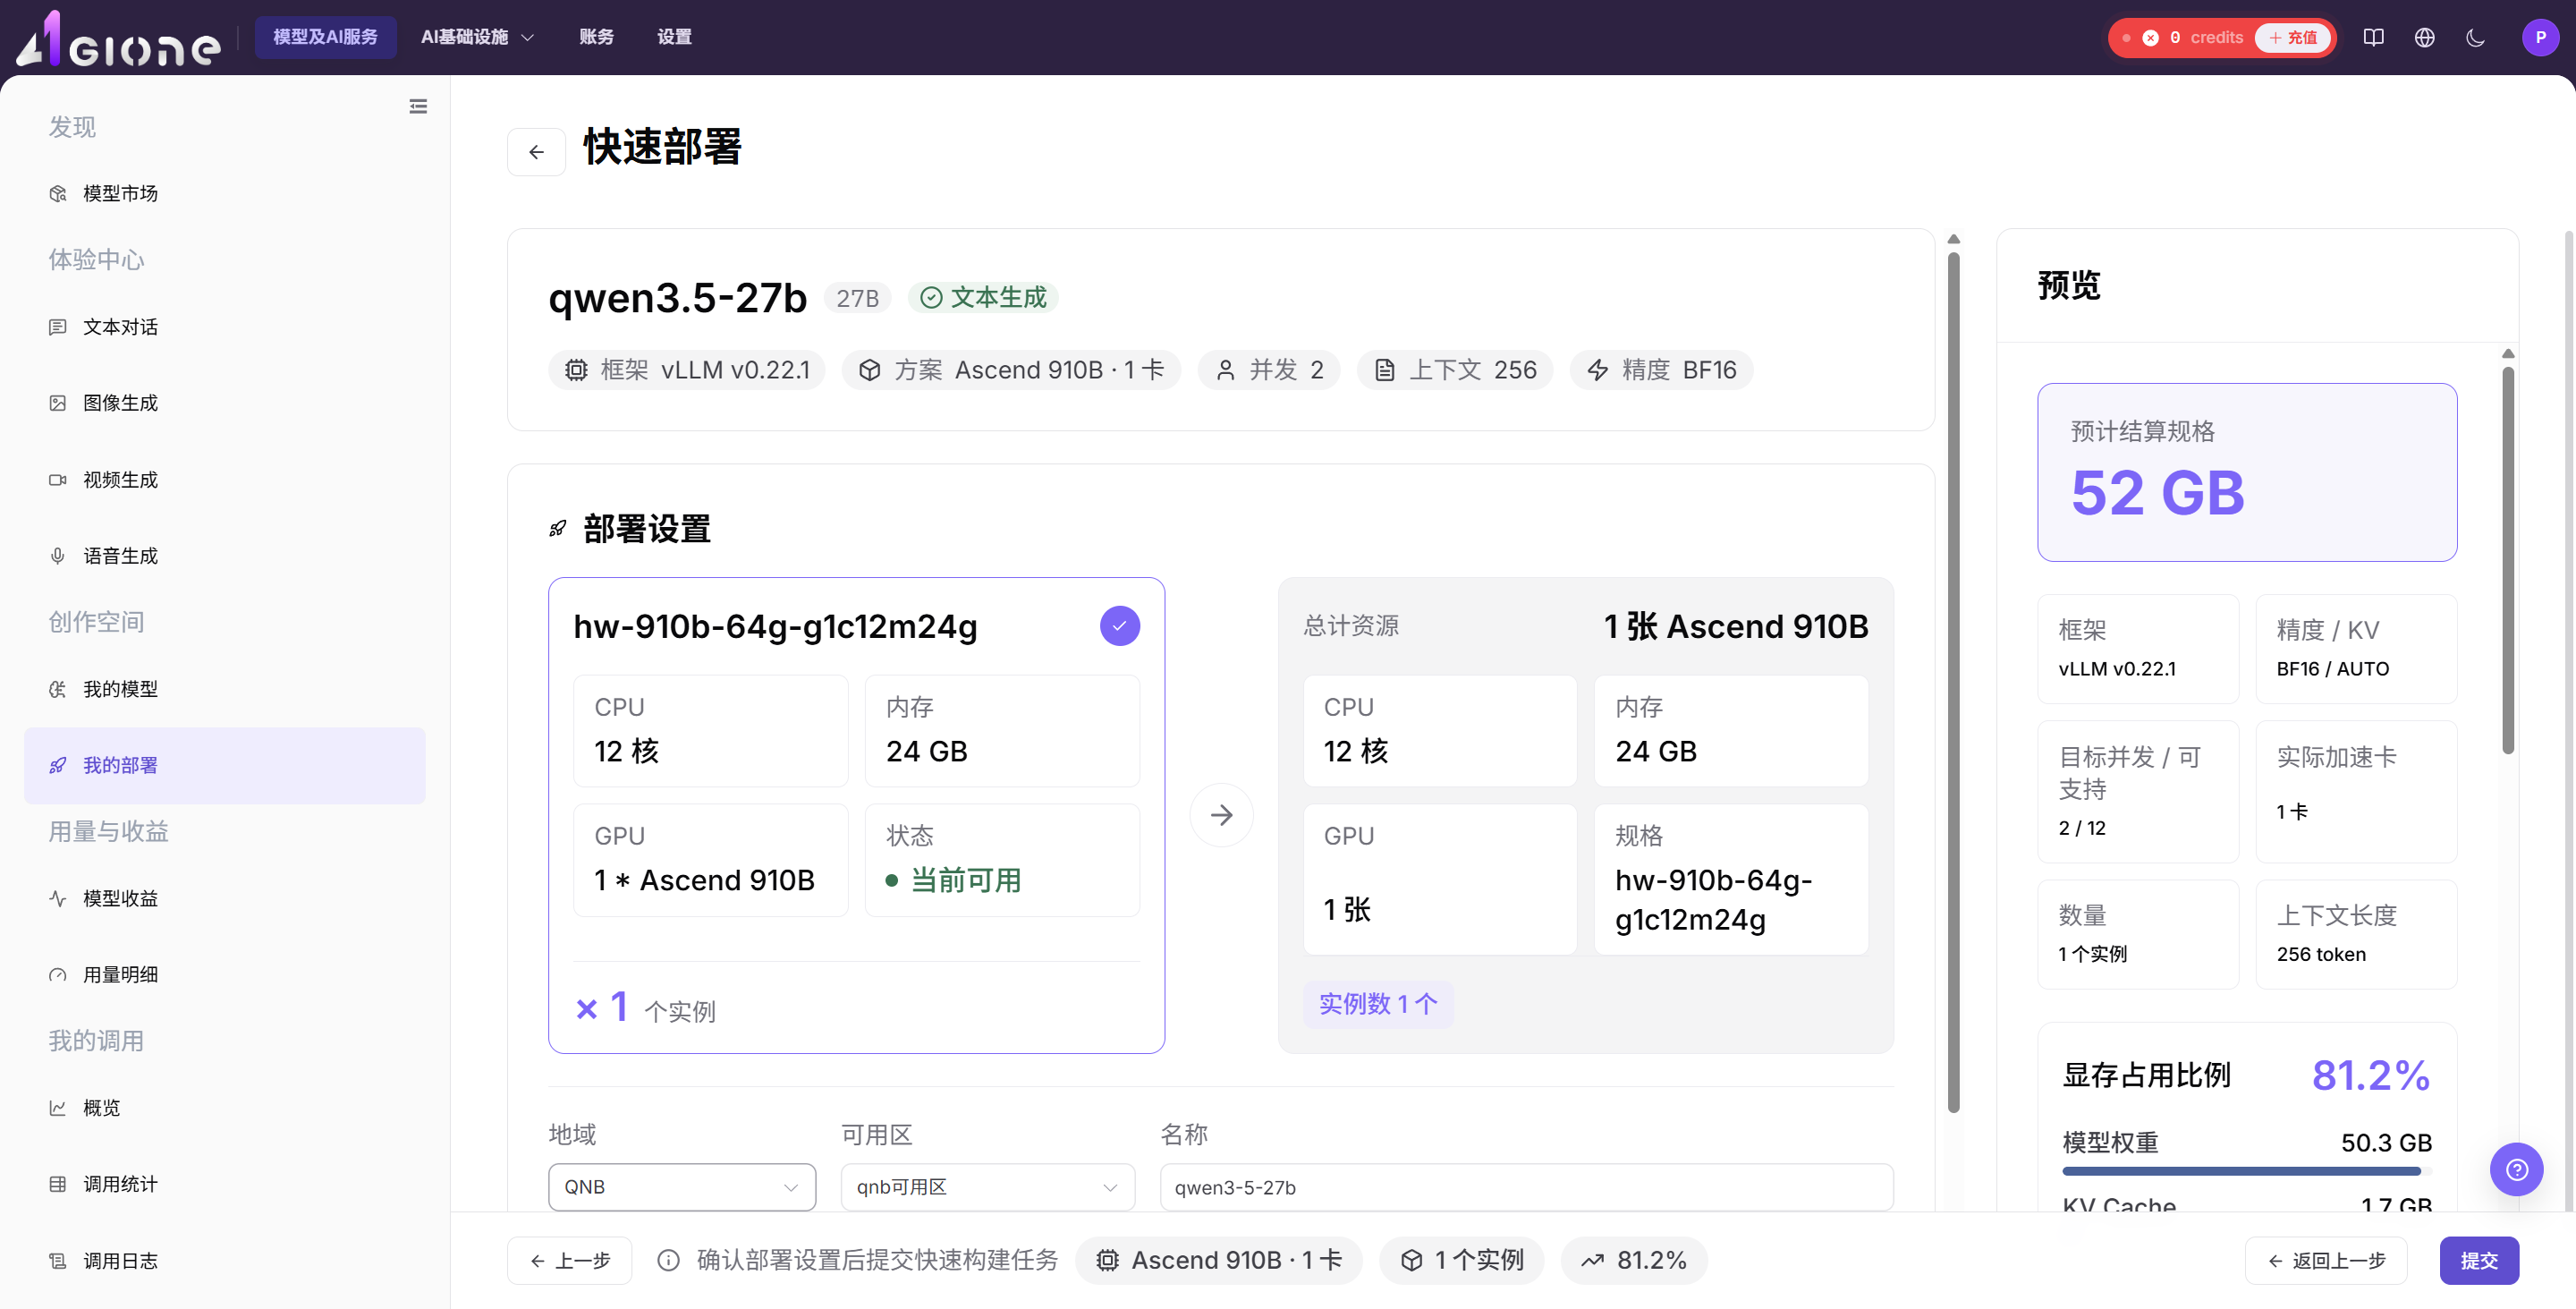Switch to 模型及AI服务 tab

tap(325, 37)
